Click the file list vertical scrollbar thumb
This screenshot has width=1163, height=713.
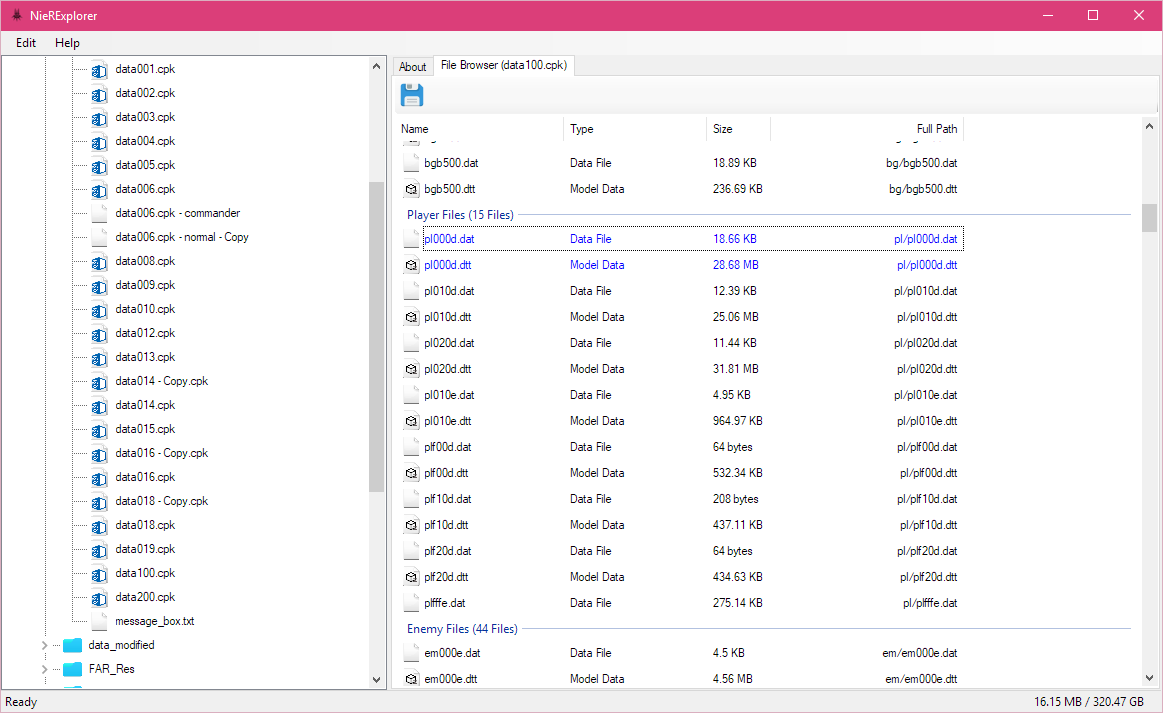click(1149, 218)
